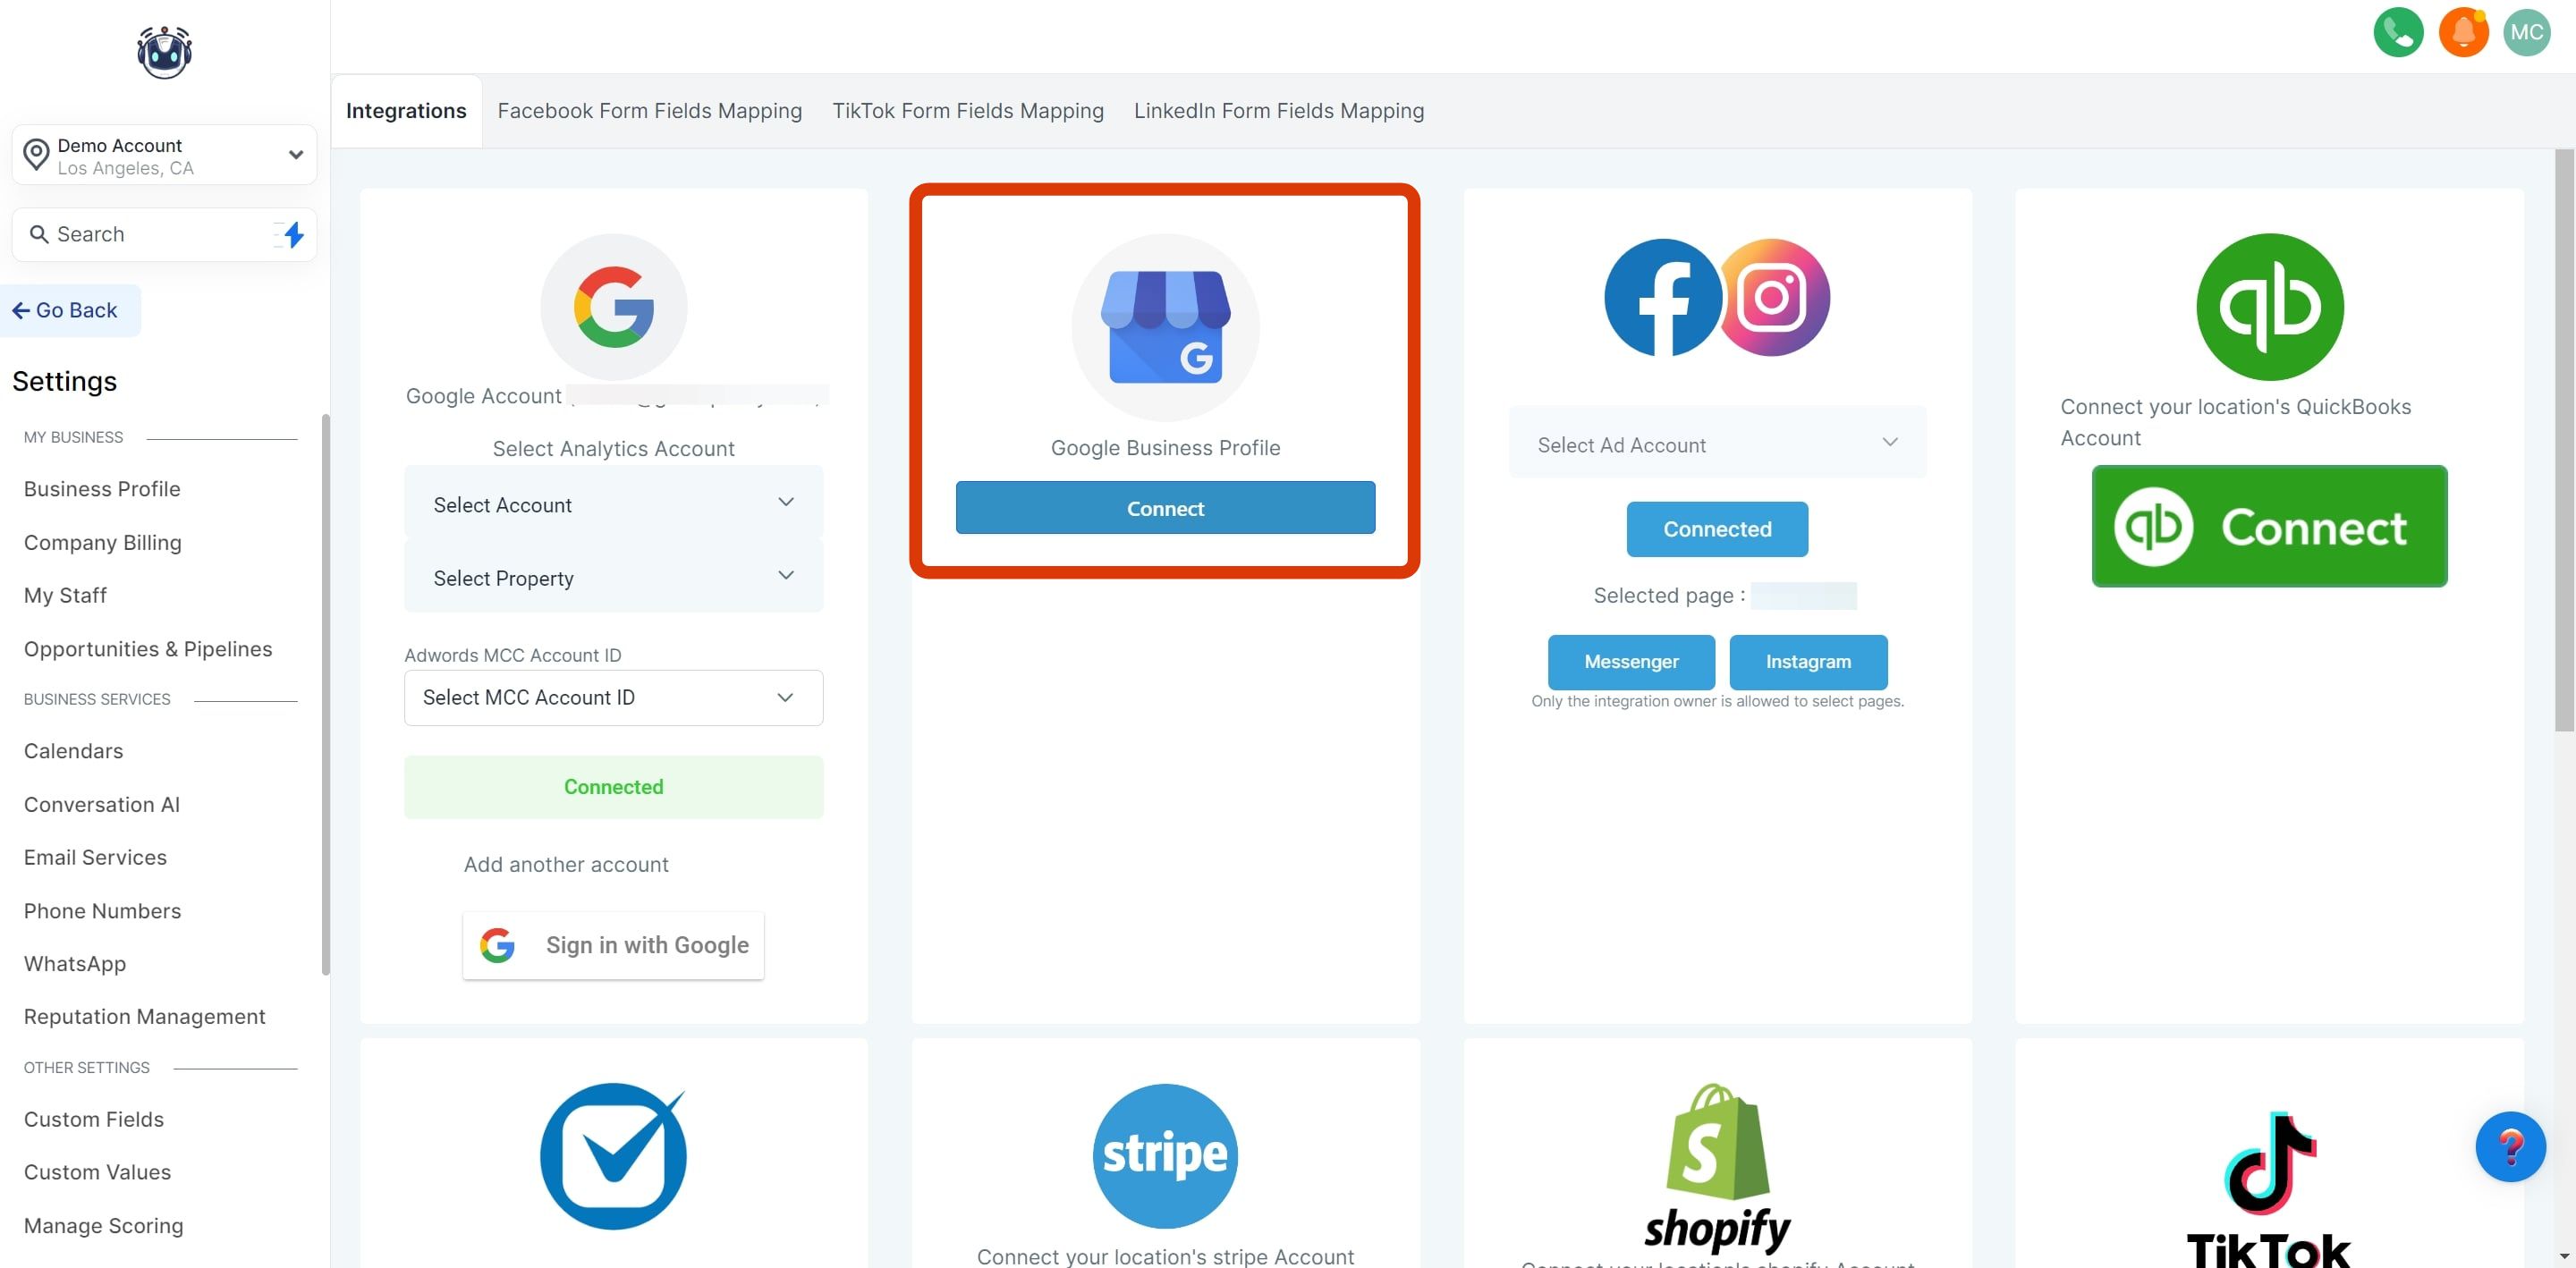Open the Select Account analytics dropdown
This screenshot has height=1268, width=2576.
[612, 504]
